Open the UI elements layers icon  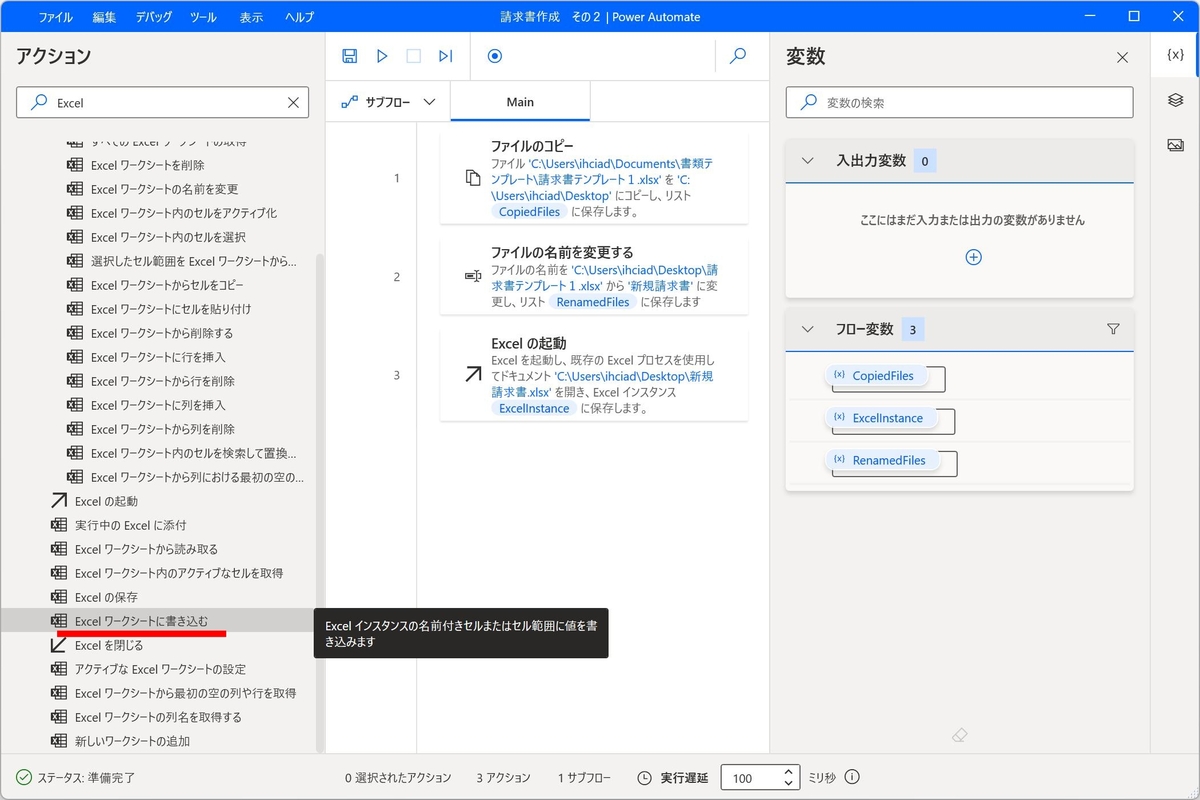(x=1176, y=100)
